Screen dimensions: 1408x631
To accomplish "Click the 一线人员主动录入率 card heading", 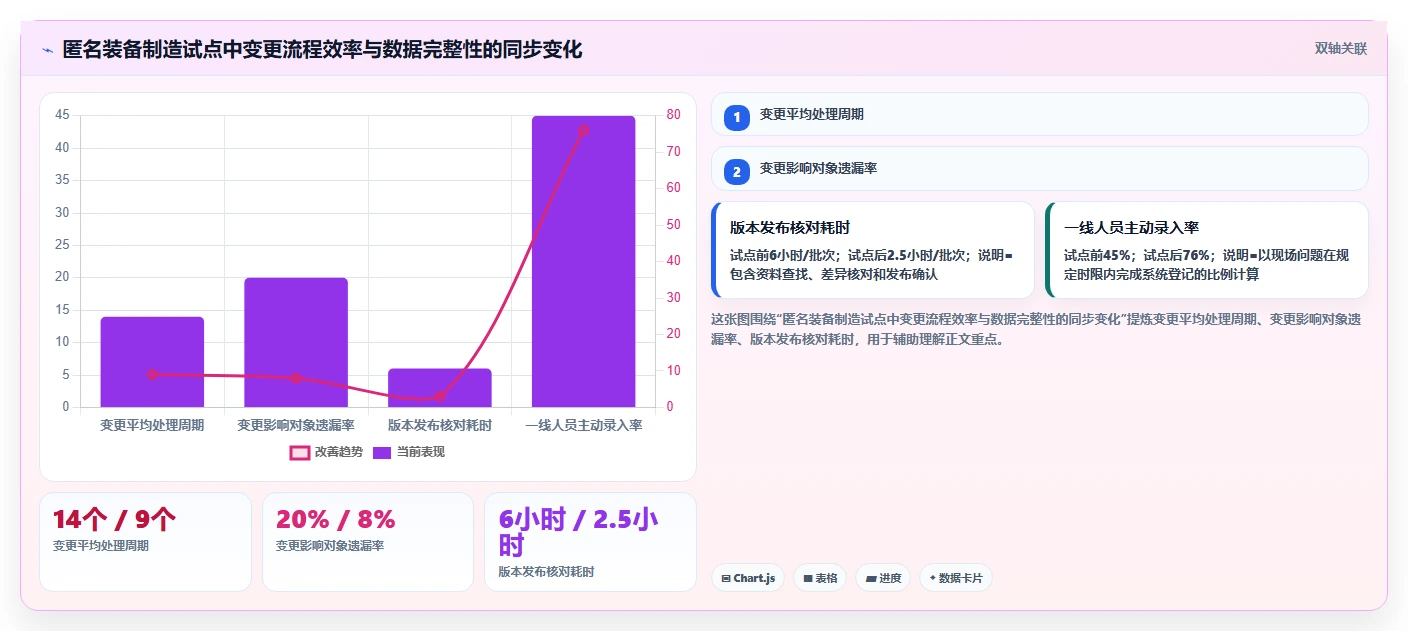I will point(1131,228).
